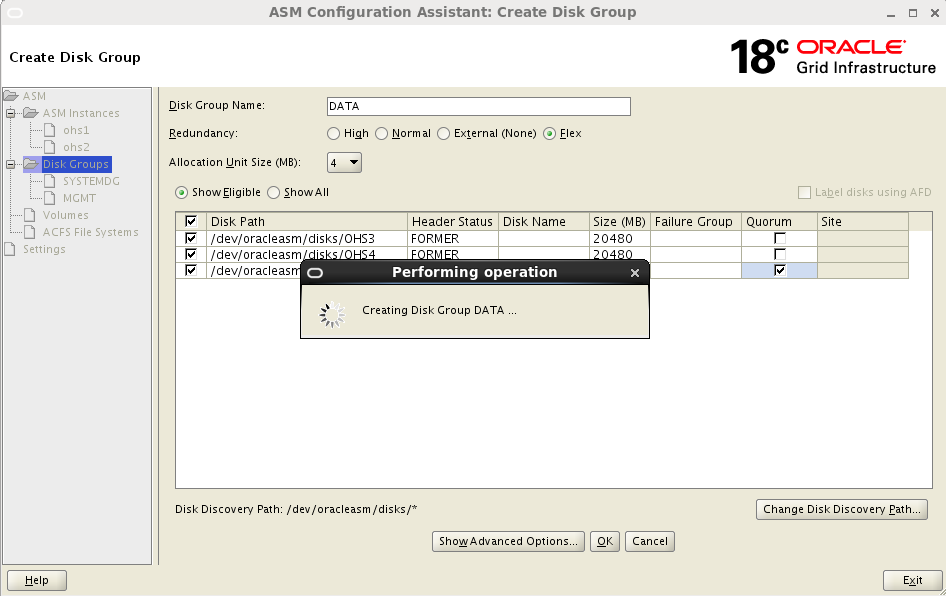This screenshot has height=596, width=946.
Task: Open Settings in the navigation tree
Action: (x=44, y=249)
